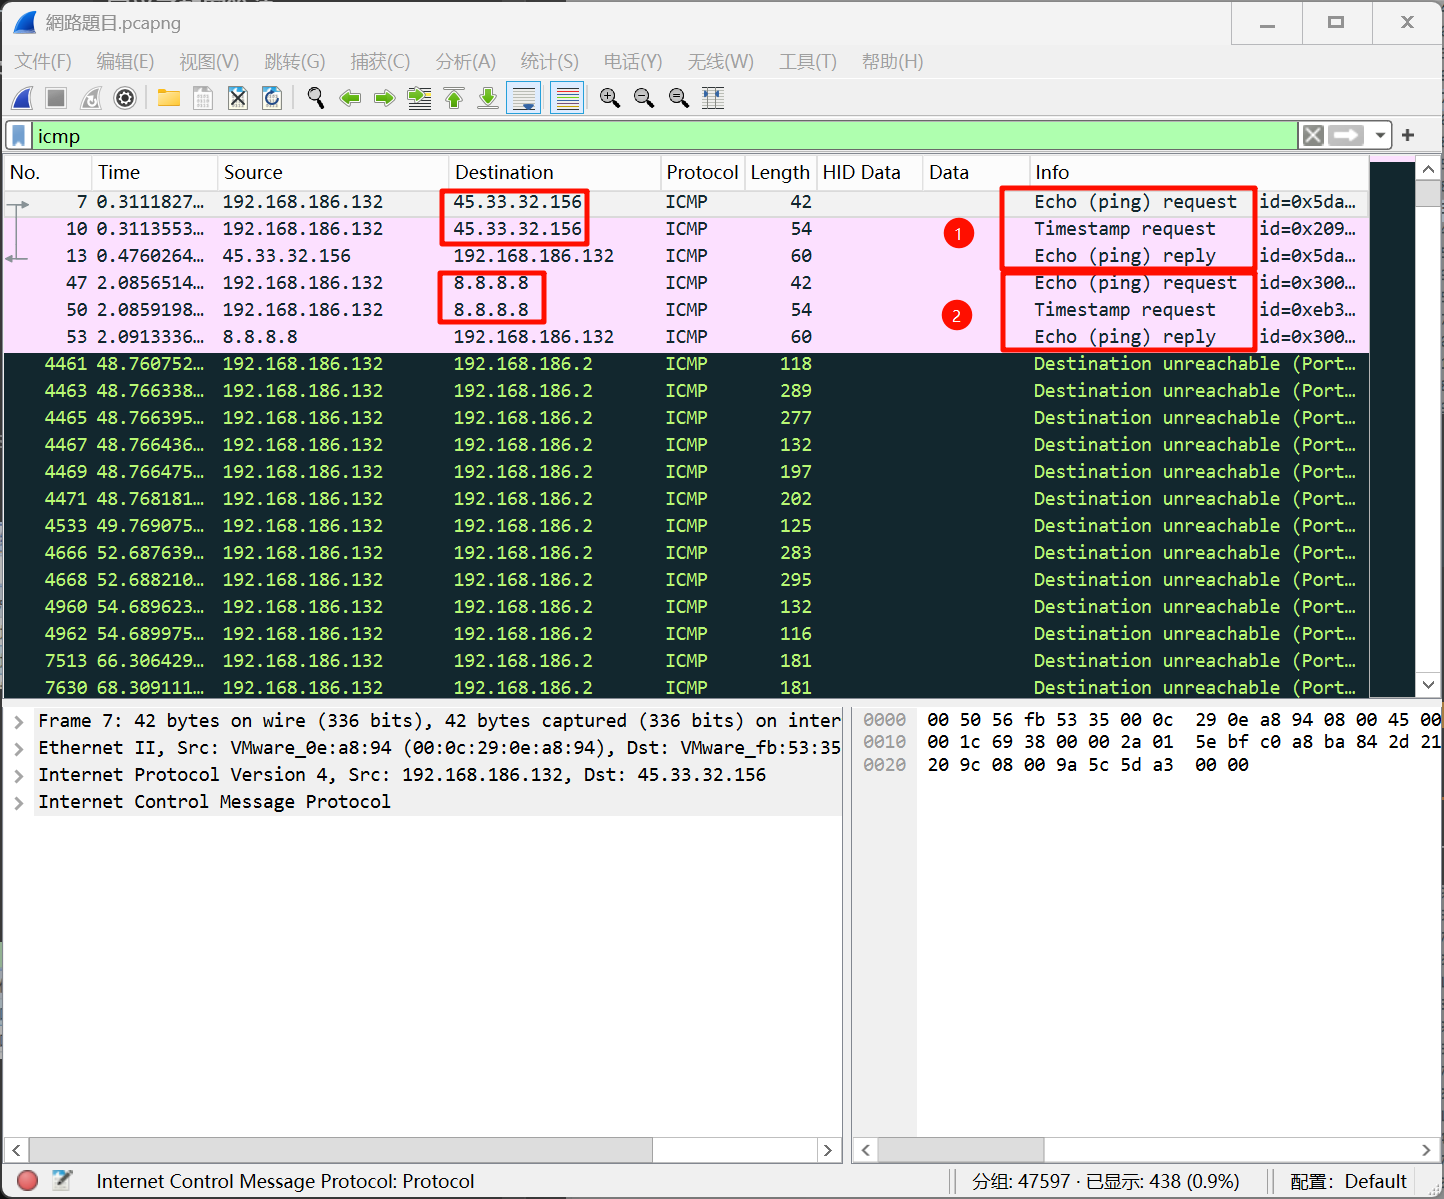Clear the icmp display filter
1444x1199 pixels.
click(x=1313, y=135)
